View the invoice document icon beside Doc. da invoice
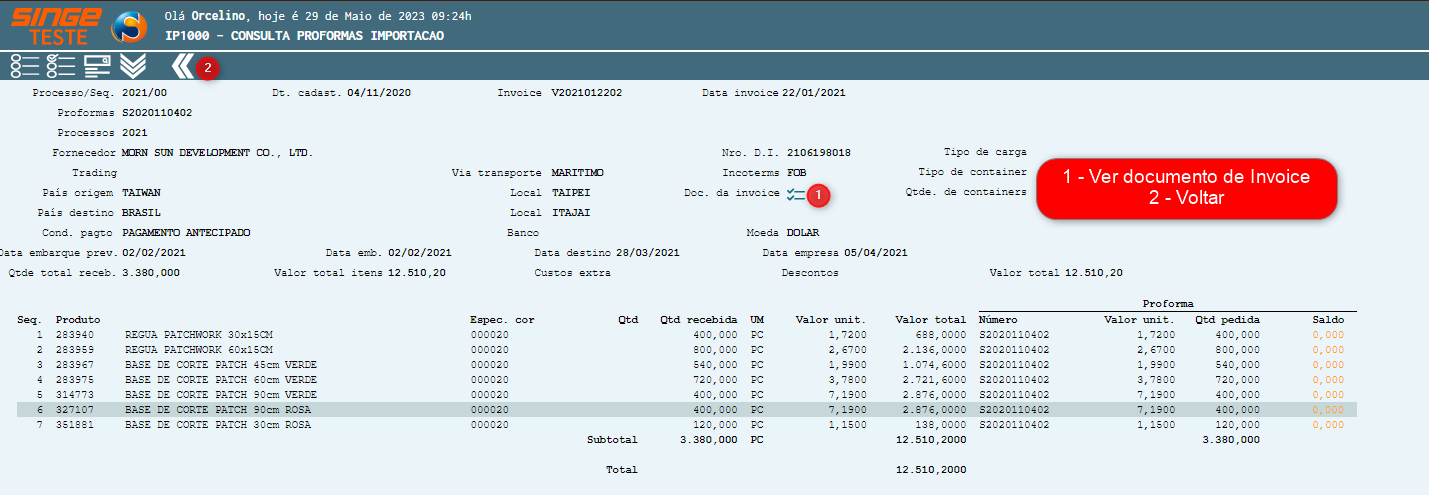Image resolution: width=1429 pixels, height=495 pixels. pyautogui.click(x=795, y=195)
